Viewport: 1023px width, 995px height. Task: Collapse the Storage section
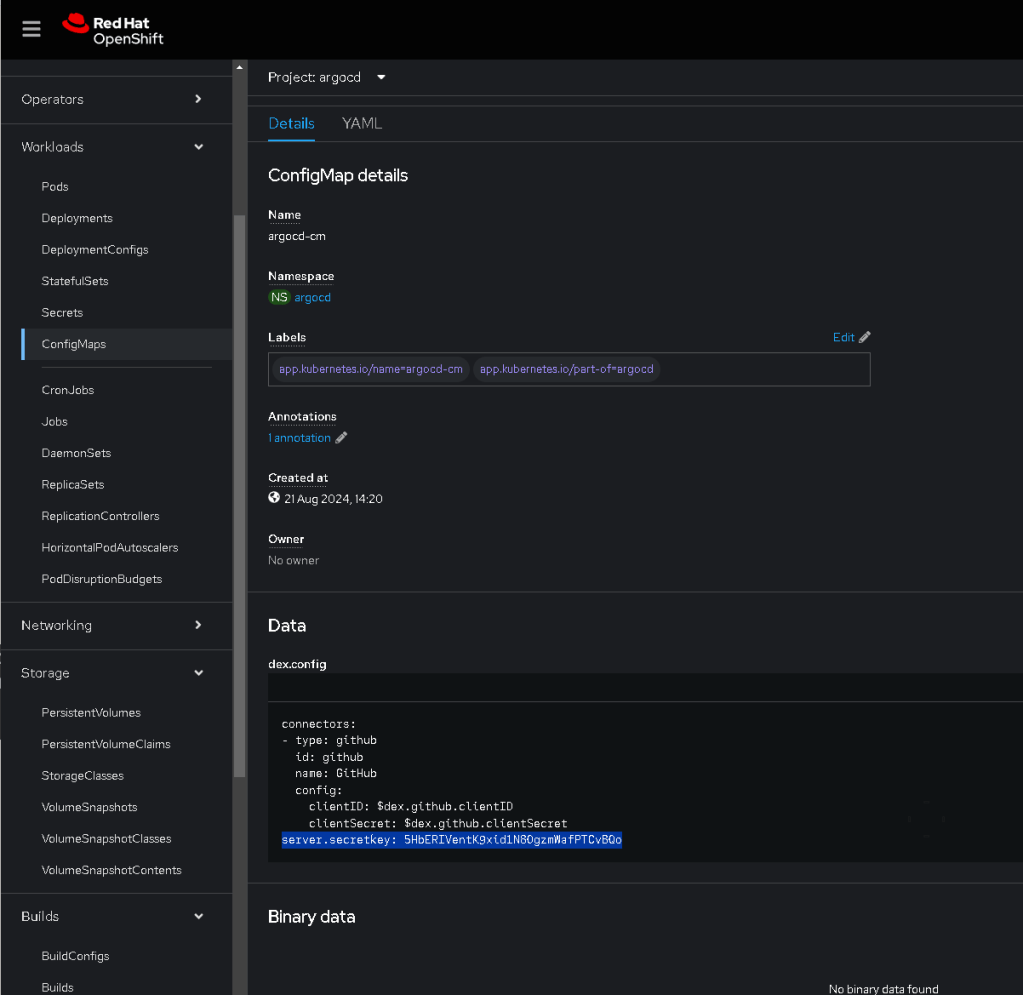(116, 673)
